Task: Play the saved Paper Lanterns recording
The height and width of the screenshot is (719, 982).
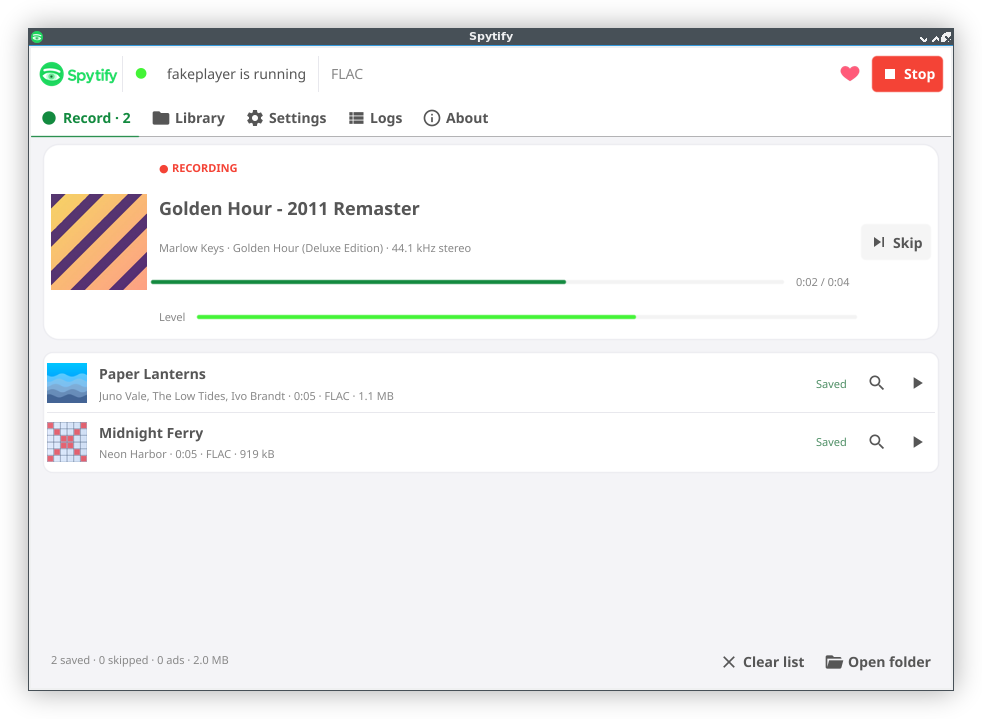Action: click(917, 383)
